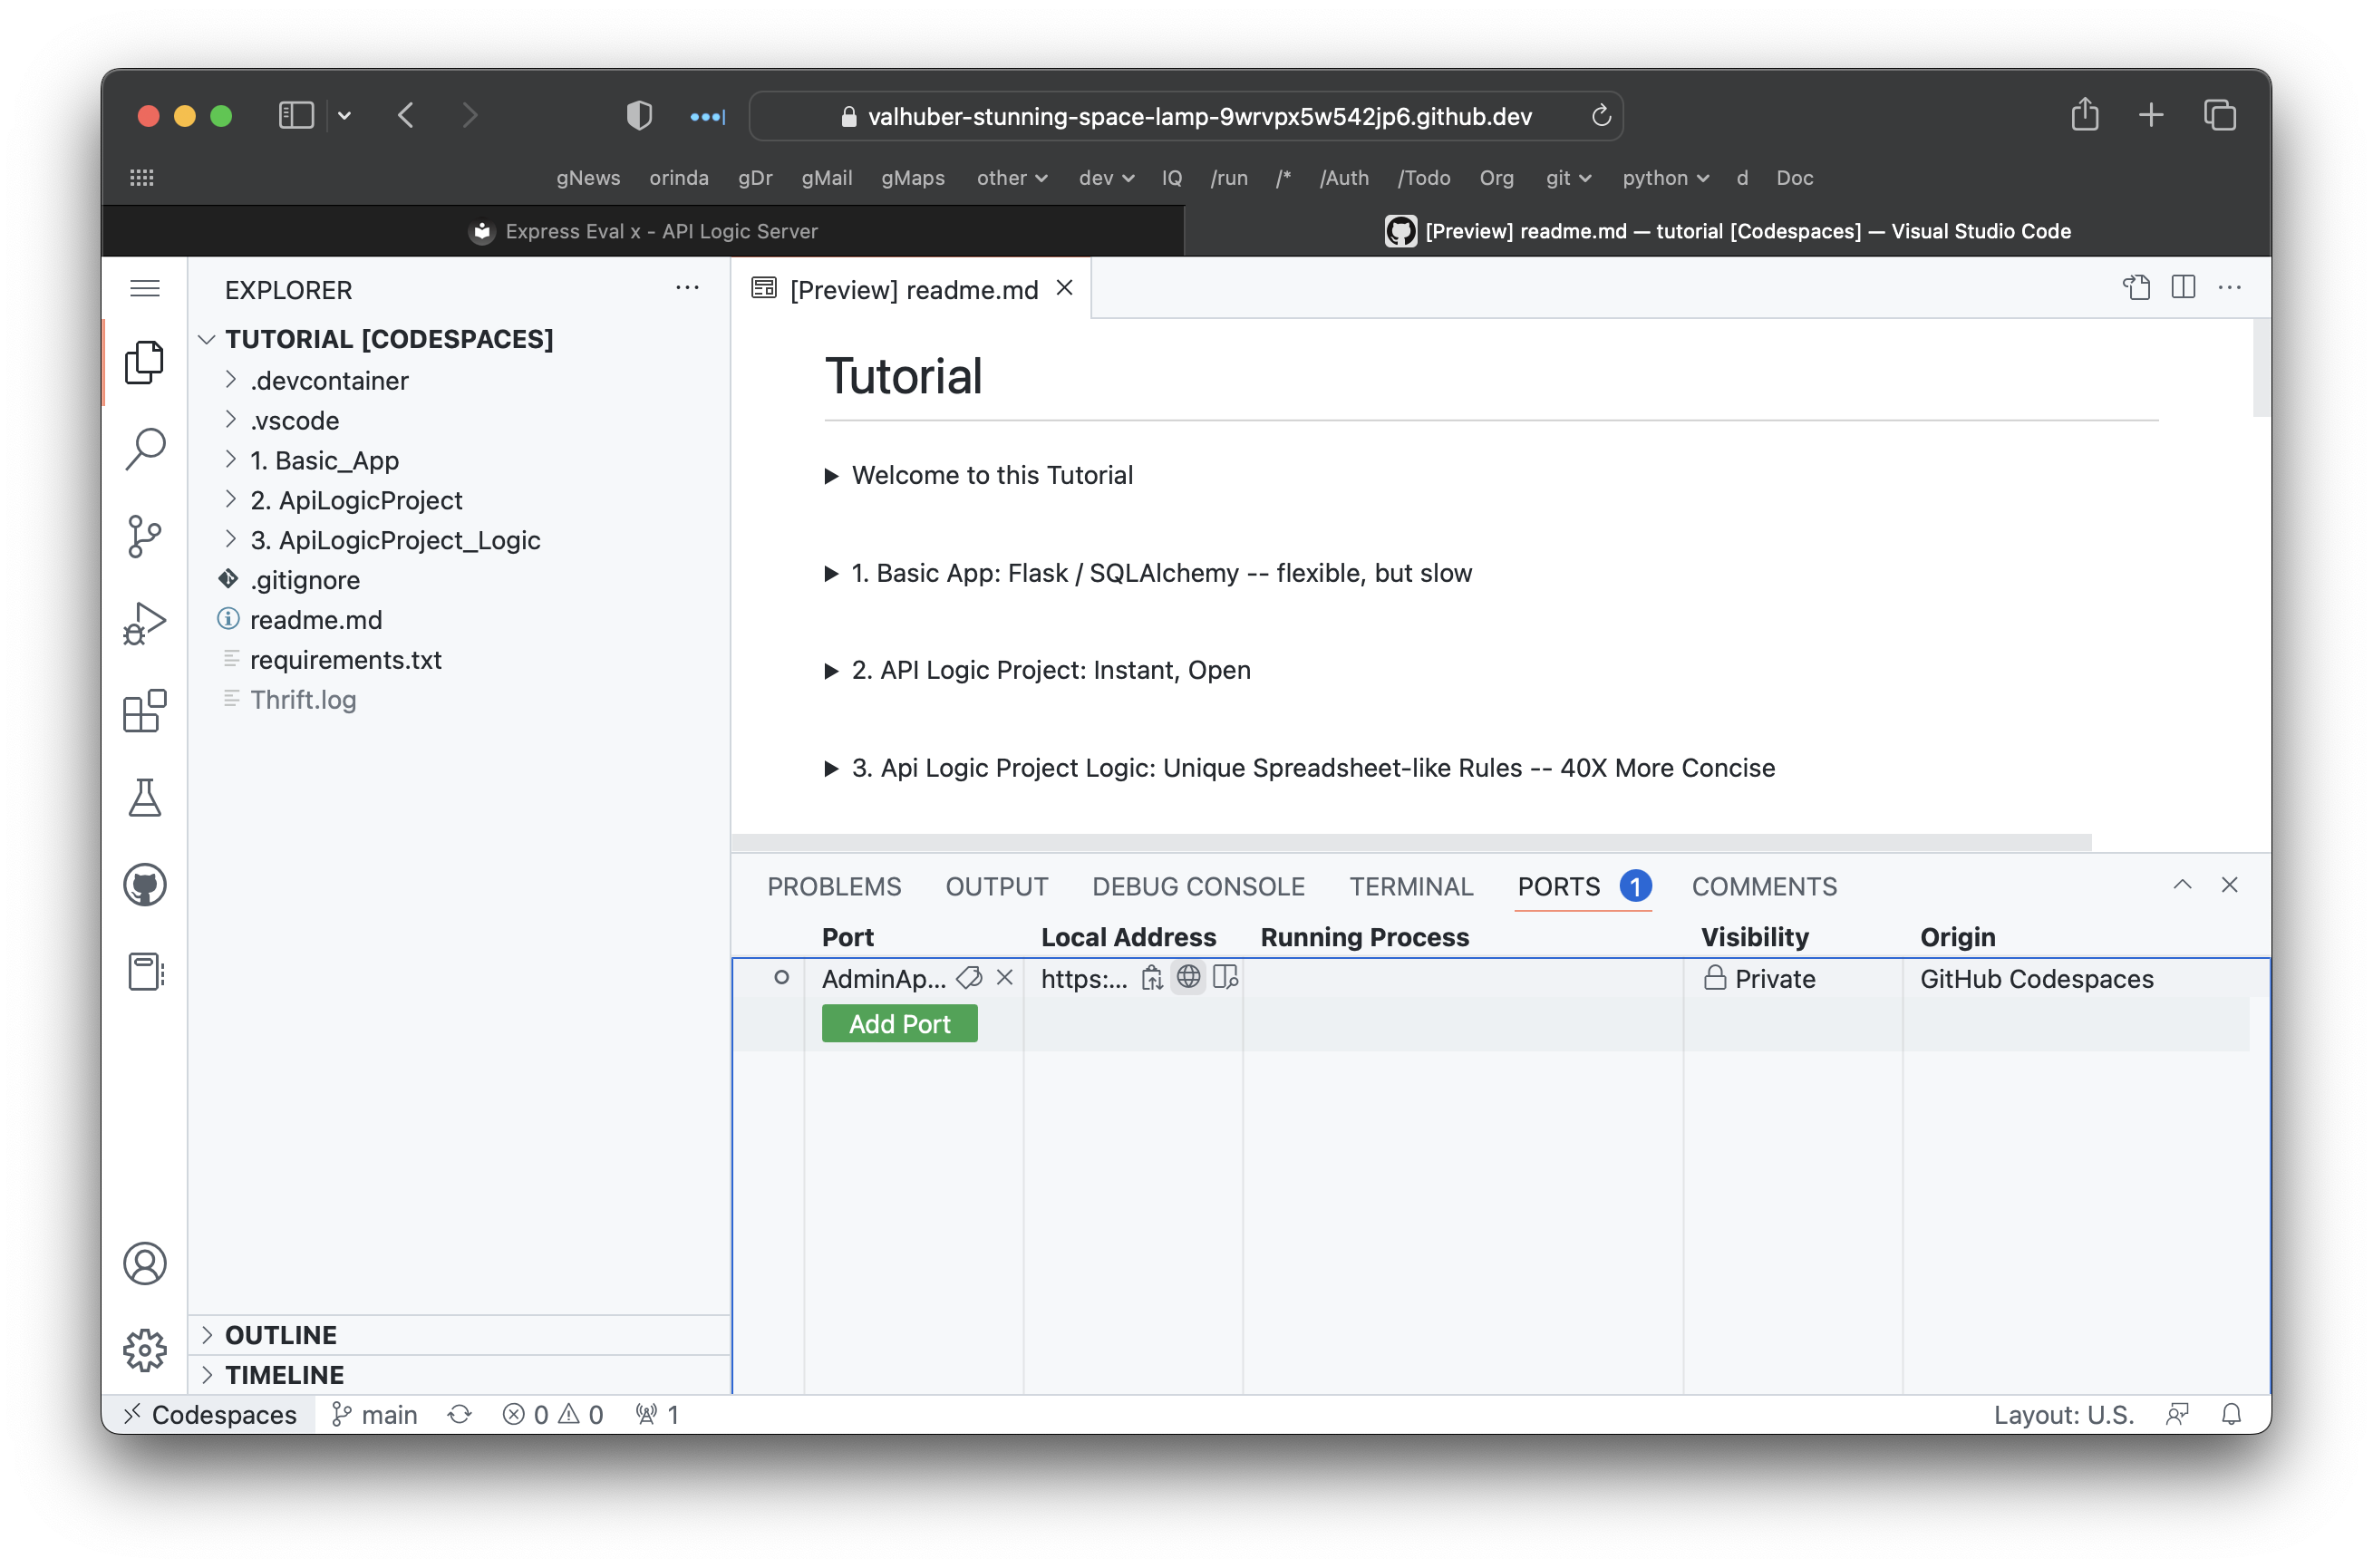The image size is (2373, 1568).
Task: Click the Extensions icon in sidebar
Action: [x=147, y=711]
